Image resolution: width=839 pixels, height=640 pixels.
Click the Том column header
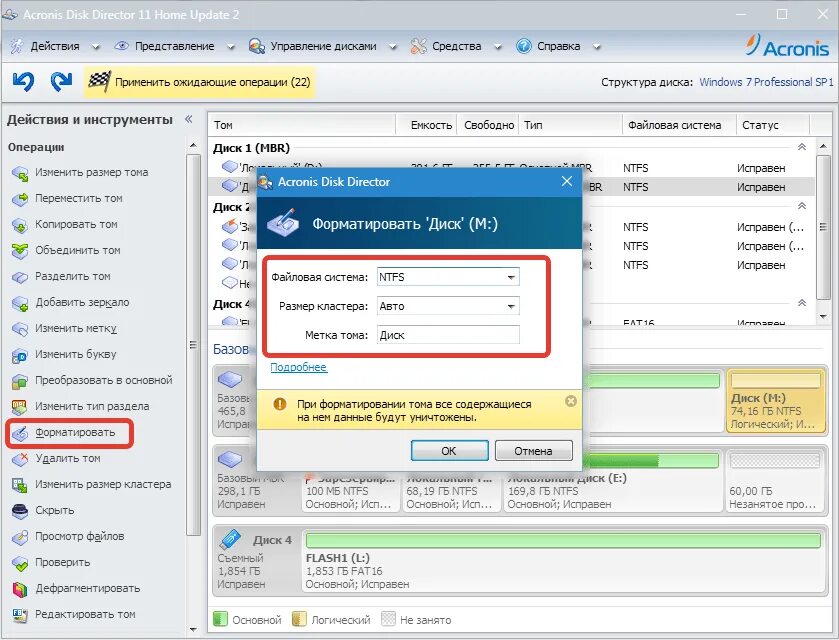pyautogui.click(x=301, y=125)
